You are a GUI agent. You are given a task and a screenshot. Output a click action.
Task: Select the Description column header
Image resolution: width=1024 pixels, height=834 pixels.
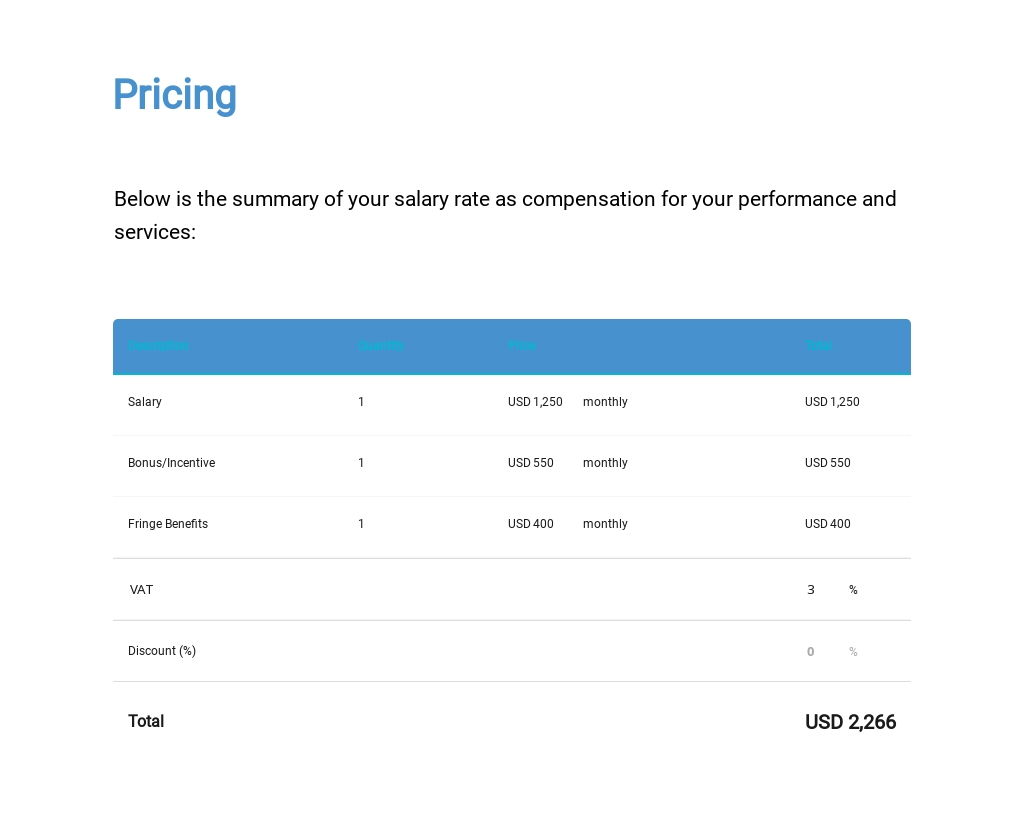tap(158, 346)
